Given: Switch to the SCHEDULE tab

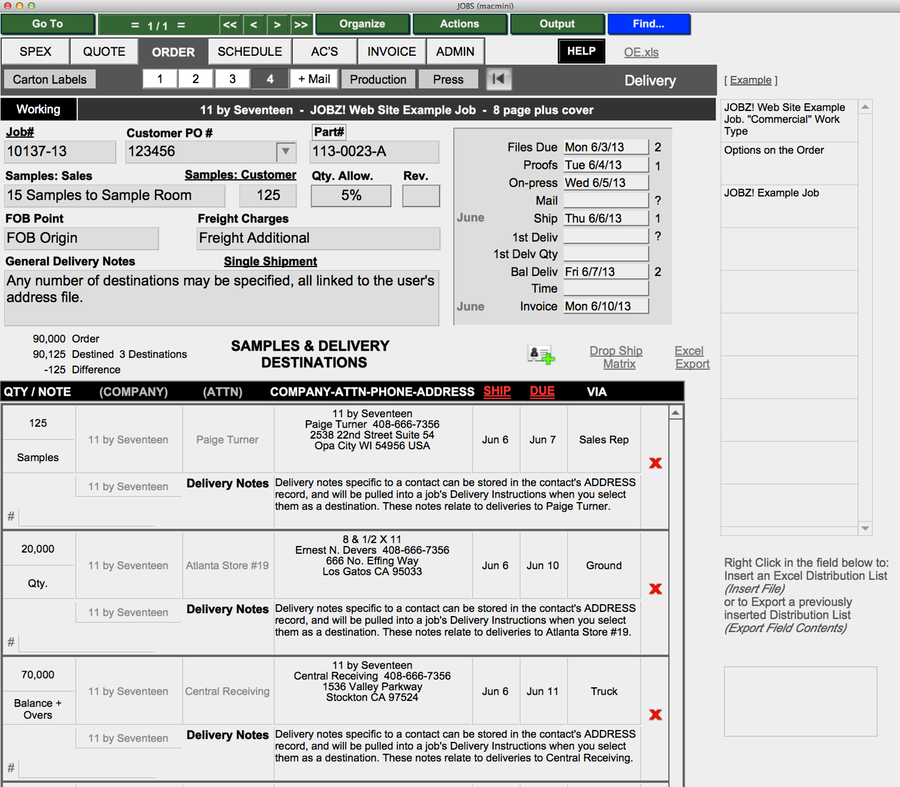Looking at the screenshot, I should (x=249, y=52).
